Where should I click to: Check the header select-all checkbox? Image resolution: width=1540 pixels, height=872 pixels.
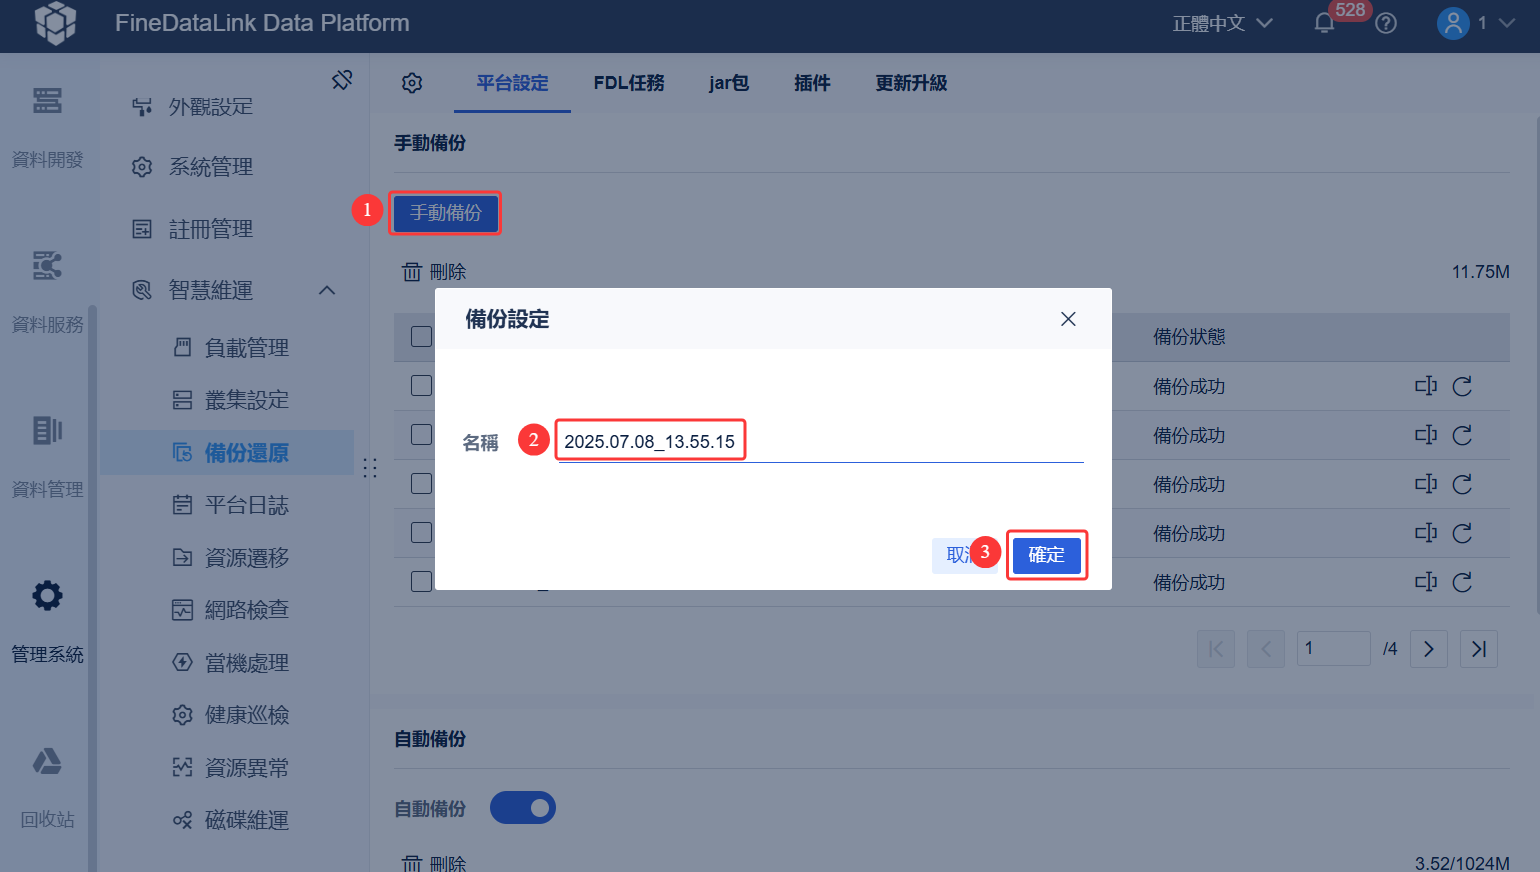(422, 337)
